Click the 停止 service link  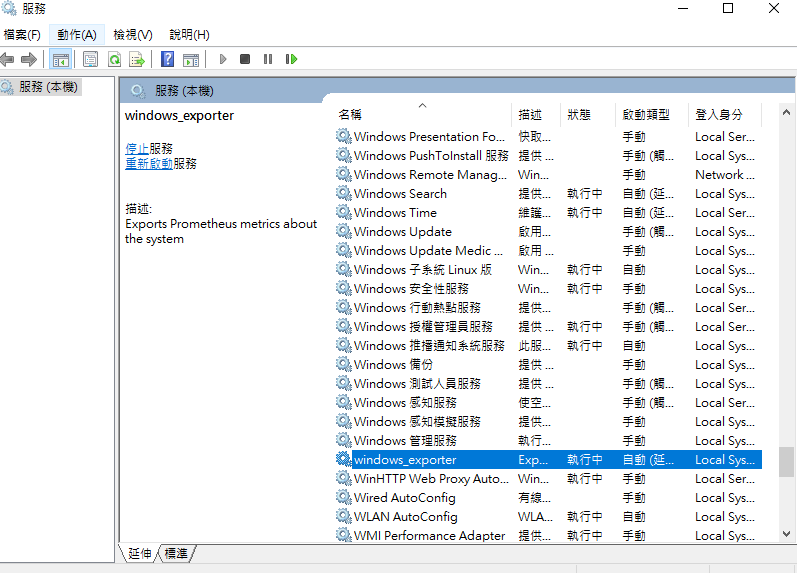tap(136, 148)
